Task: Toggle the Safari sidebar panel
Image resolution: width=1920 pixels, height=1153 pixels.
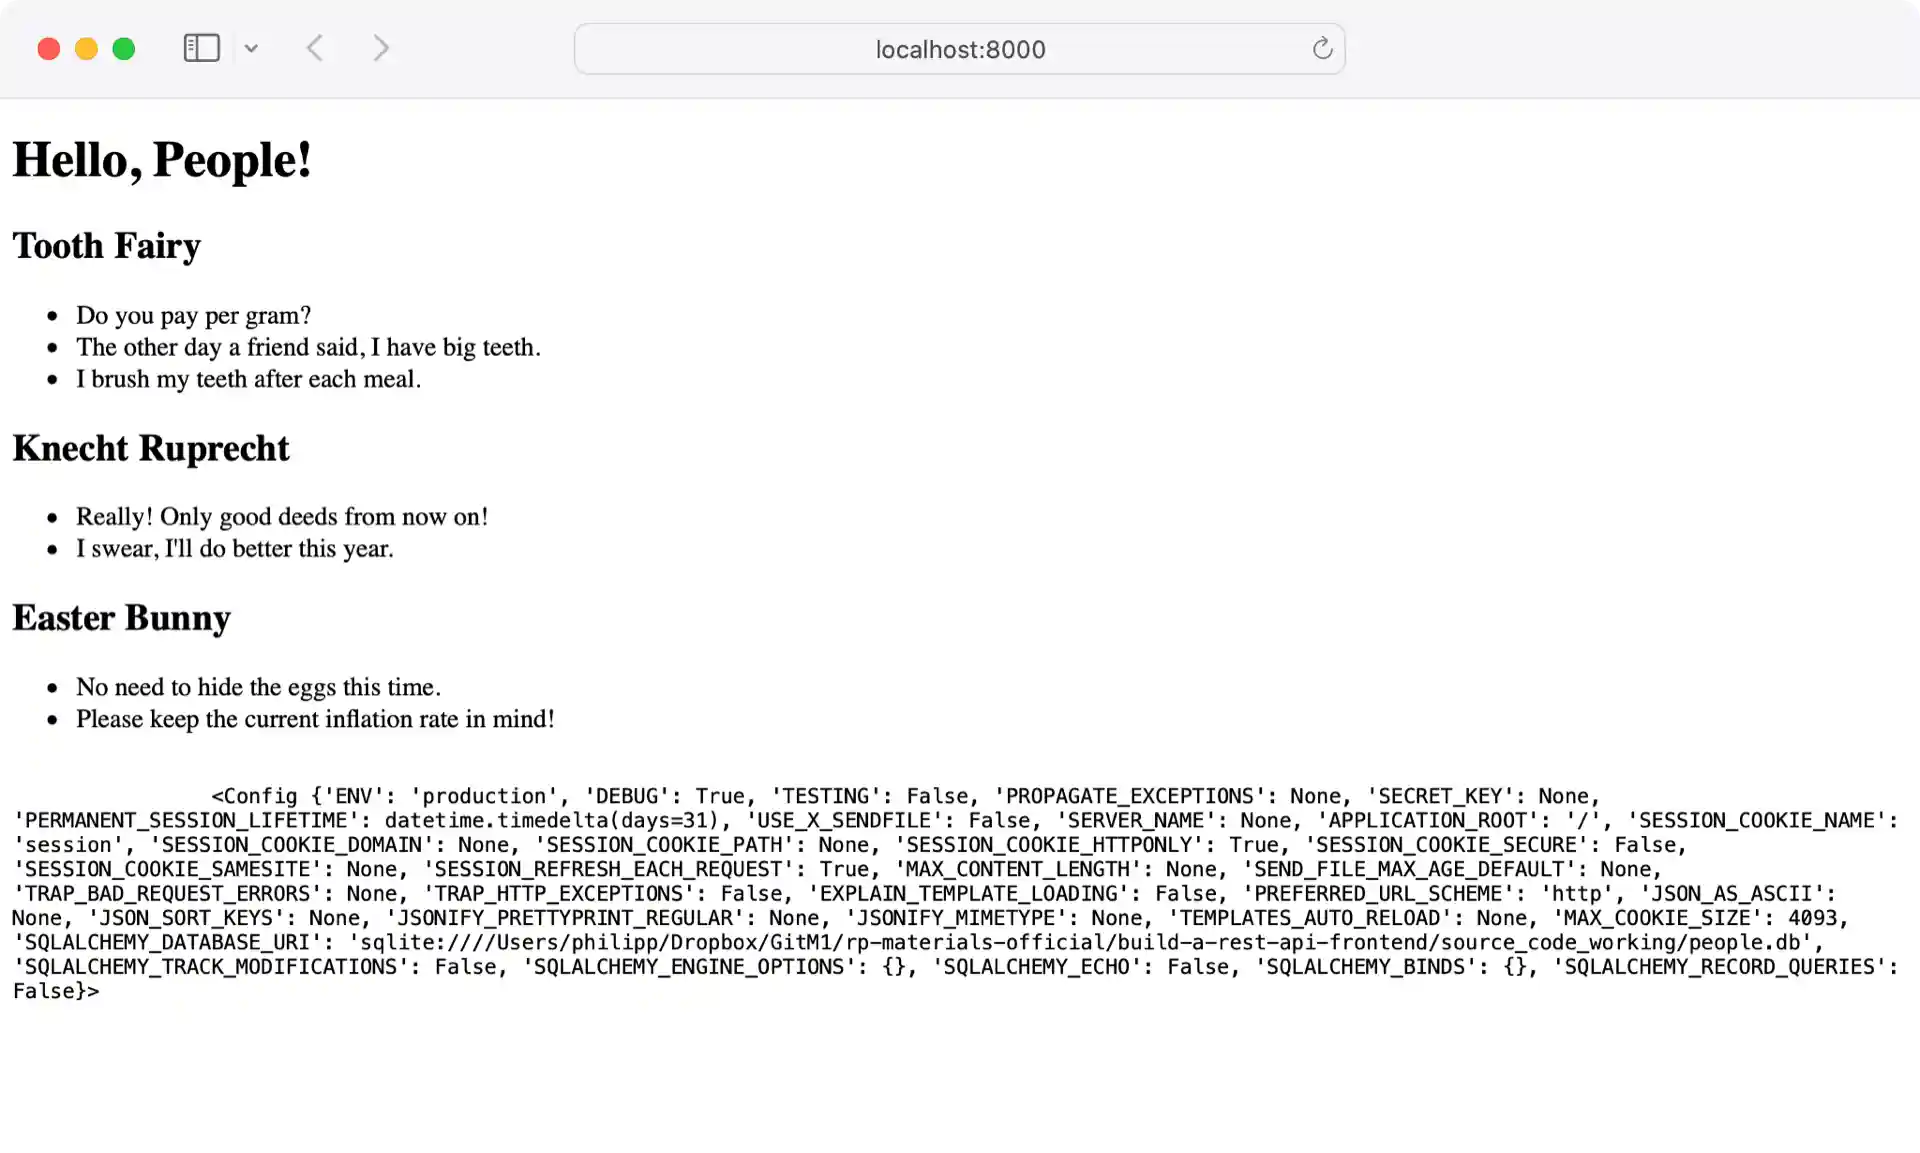Action: coord(201,47)
